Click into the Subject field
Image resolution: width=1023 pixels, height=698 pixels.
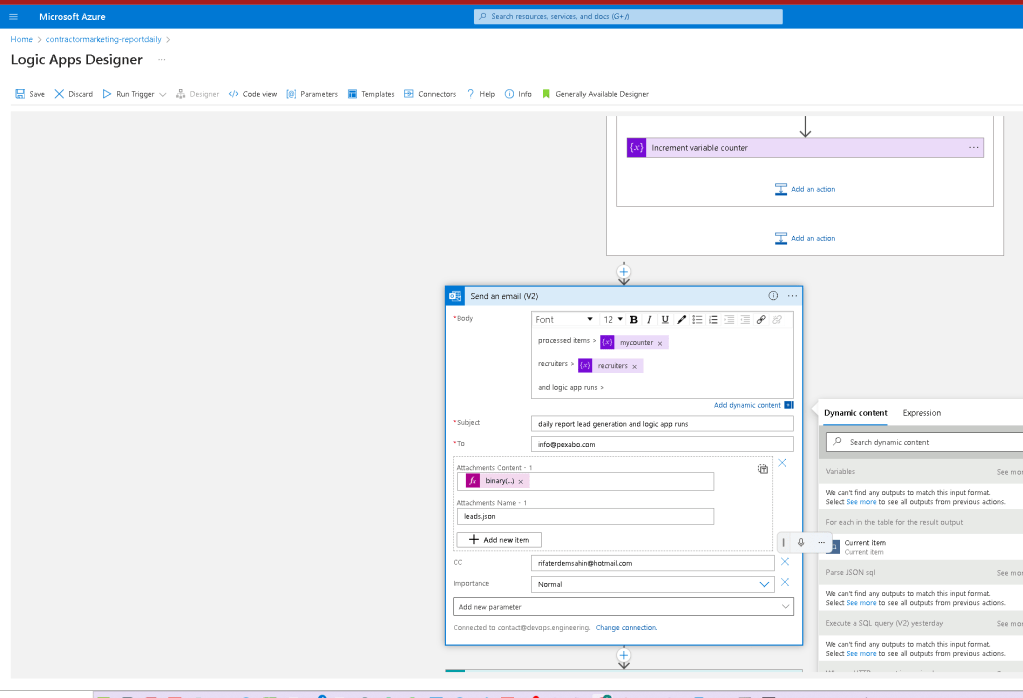point(662,423)
